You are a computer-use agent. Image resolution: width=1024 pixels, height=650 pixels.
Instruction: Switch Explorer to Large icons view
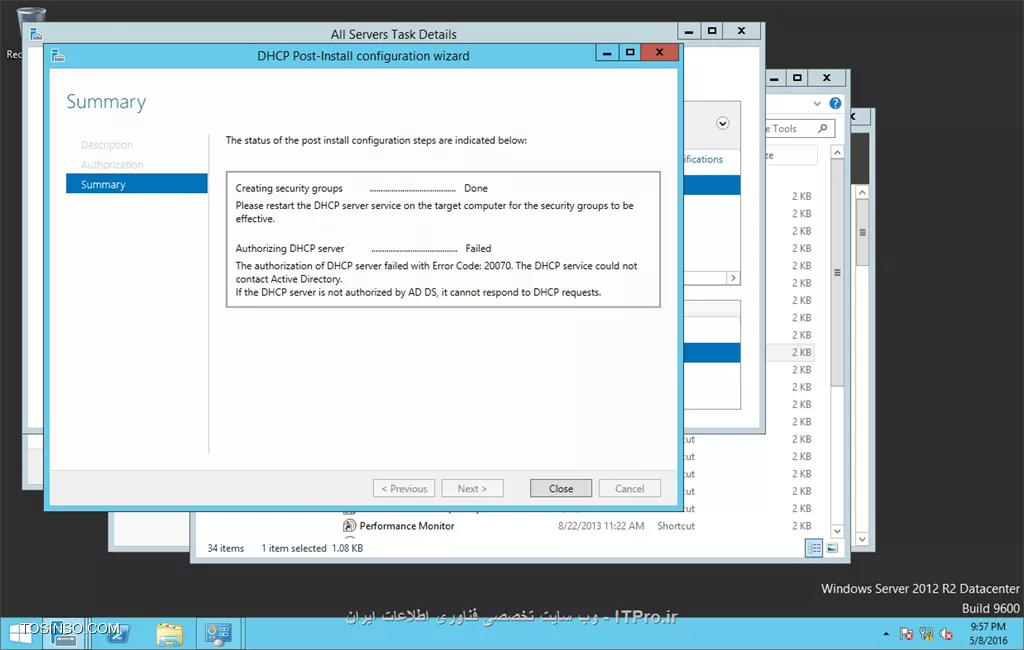pyautogui.click(x=832, y=548)
